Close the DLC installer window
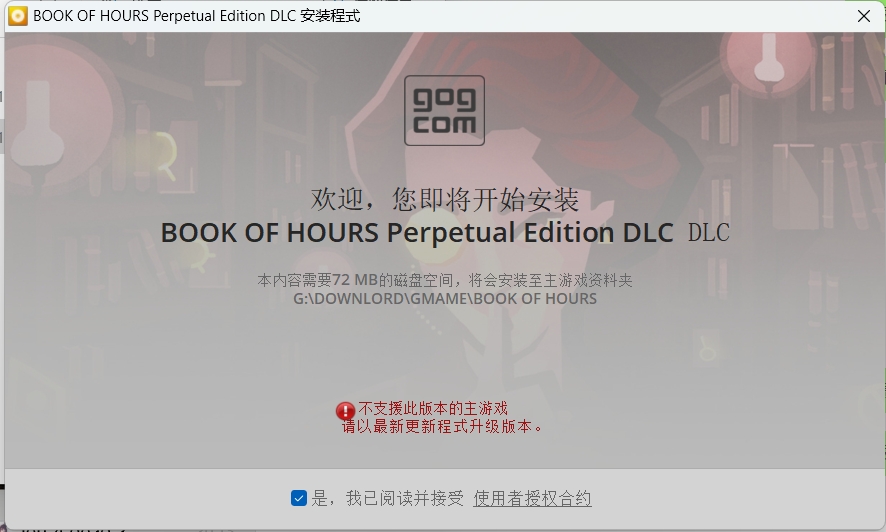This screenshot has height=532, width=886. pyautogui.click(x=863, y=16)
